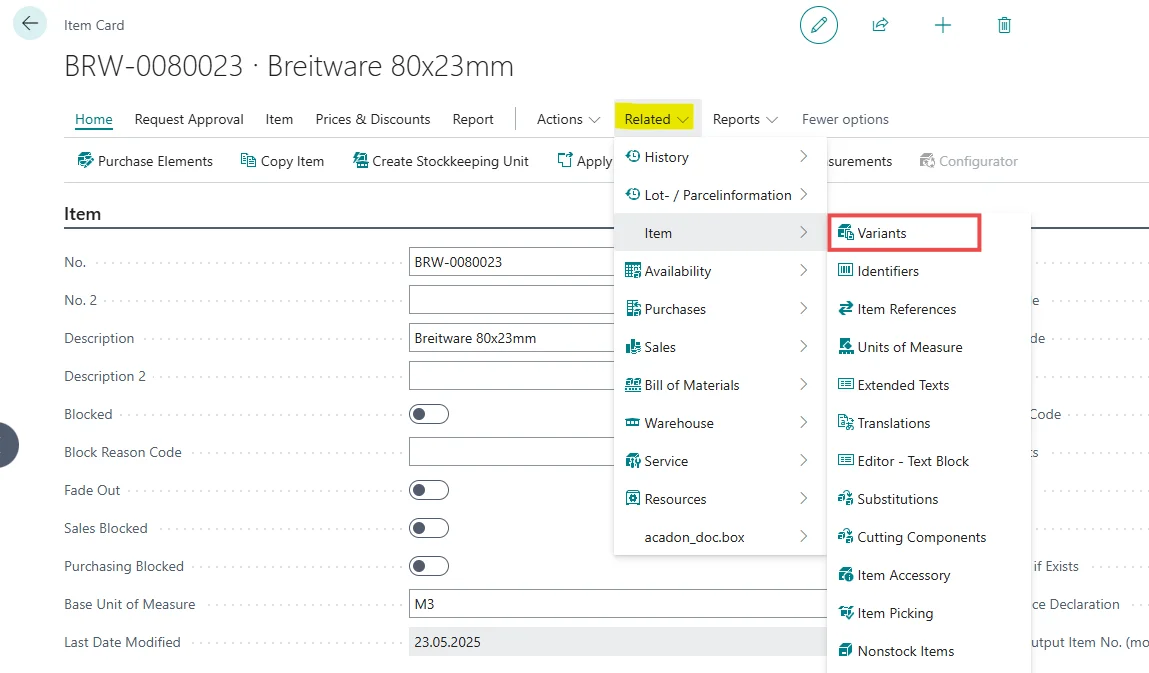Open the Actions dropdown
The image size is (1149, 673).
[x=567, y=119]
